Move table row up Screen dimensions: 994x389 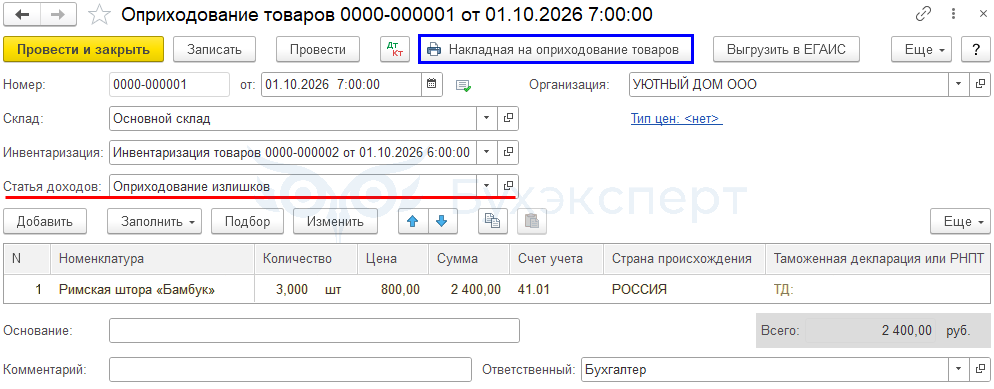413,221
